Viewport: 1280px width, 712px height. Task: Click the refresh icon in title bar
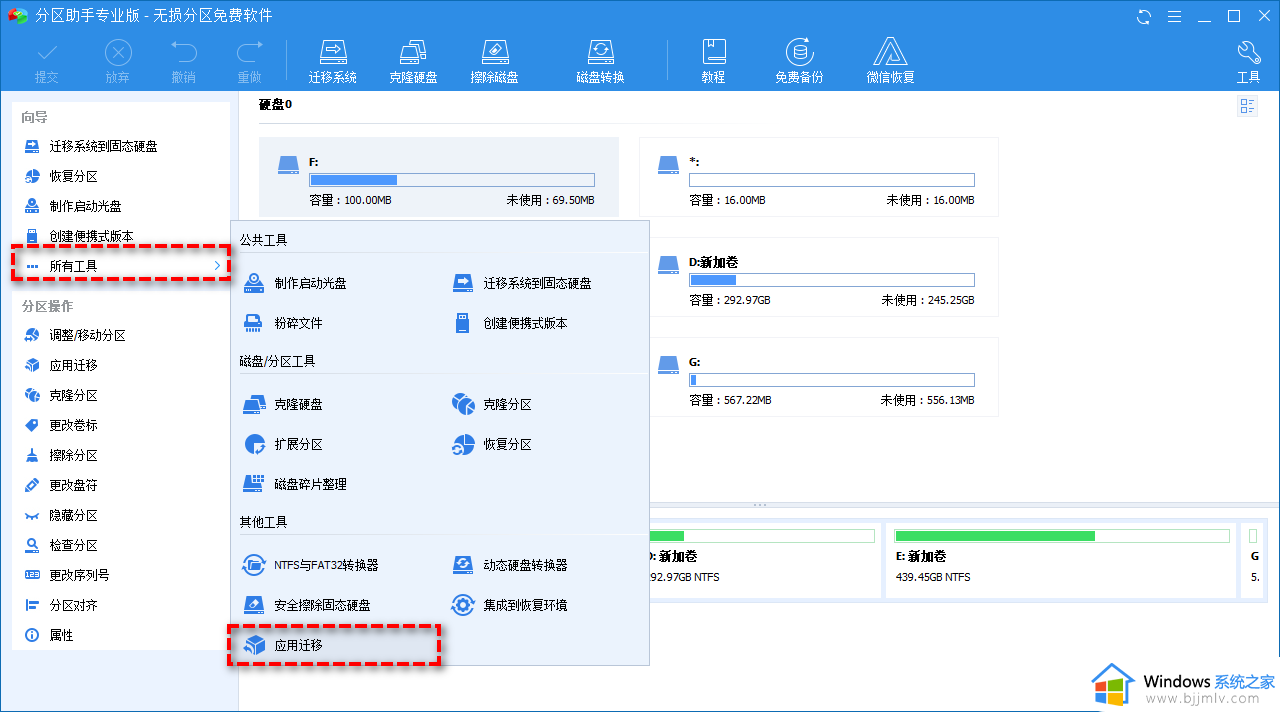1144,16
